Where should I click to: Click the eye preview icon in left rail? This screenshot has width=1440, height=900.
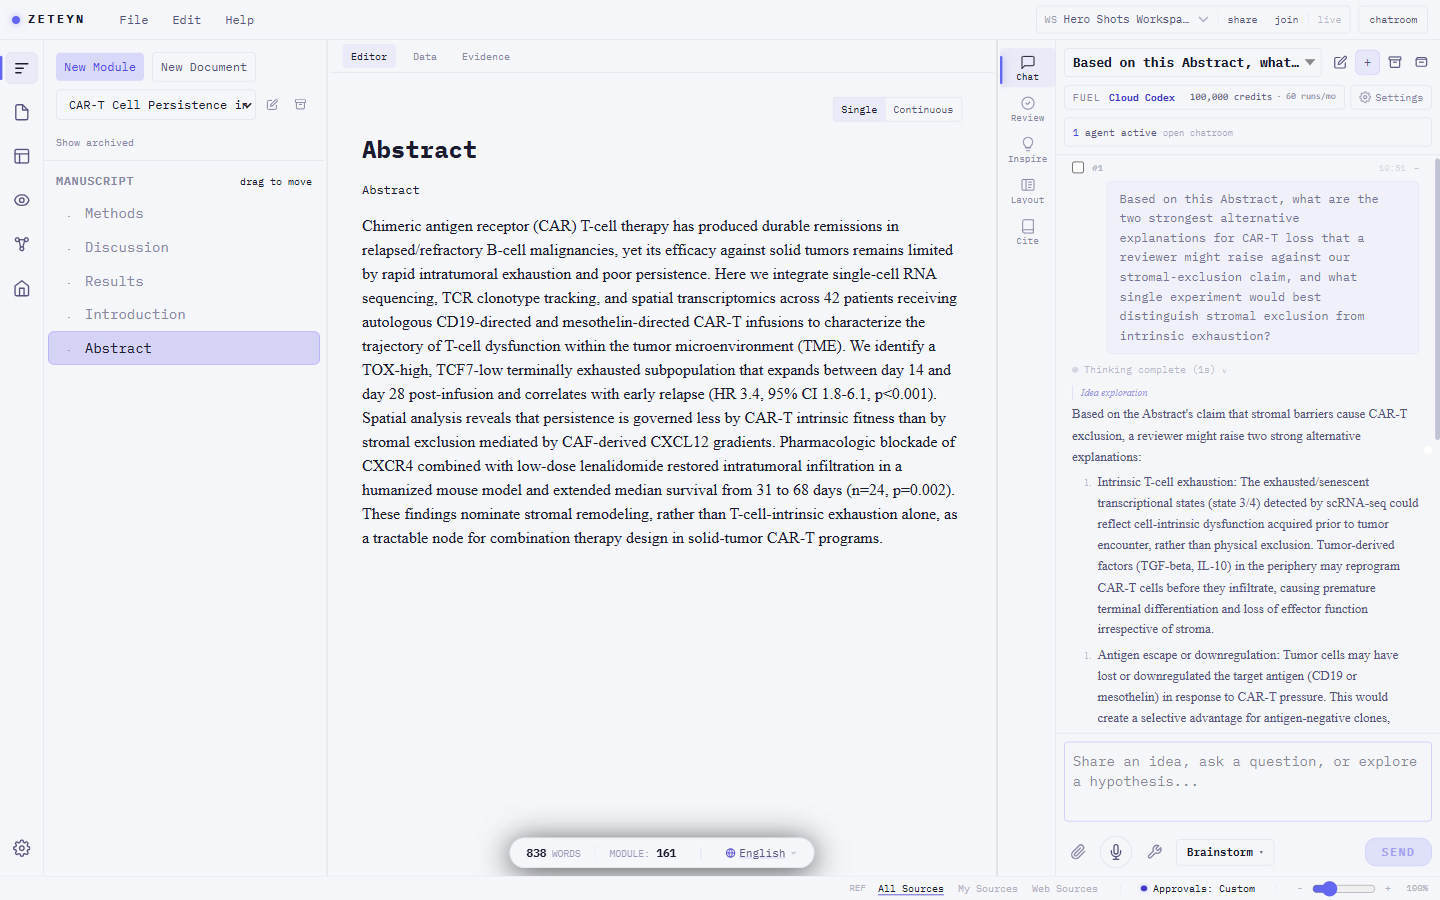(22, 200)
